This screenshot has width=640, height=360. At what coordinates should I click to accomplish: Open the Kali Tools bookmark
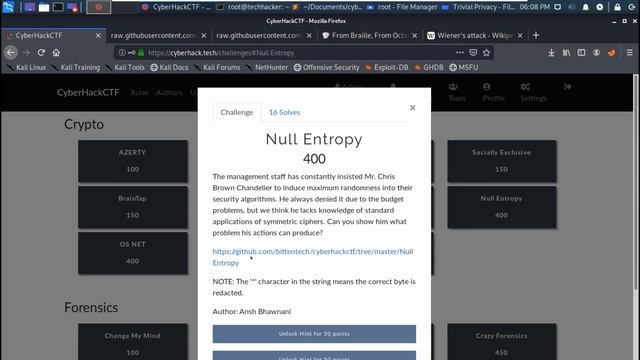point(125,67)
